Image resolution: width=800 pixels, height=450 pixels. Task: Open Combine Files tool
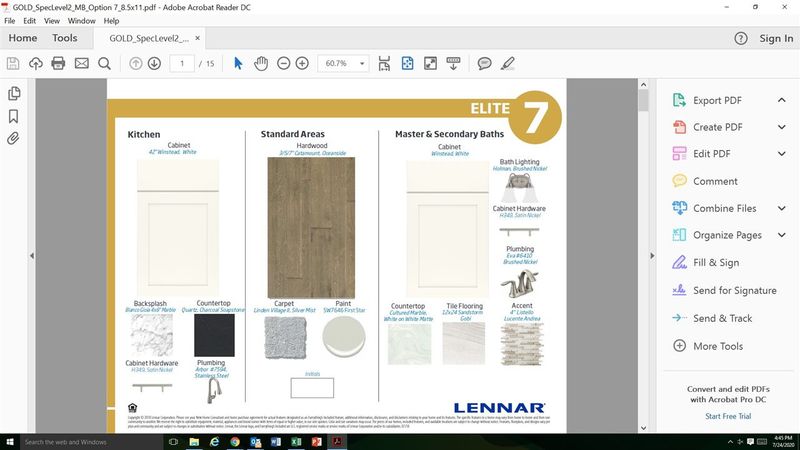[x=723, y=208]
